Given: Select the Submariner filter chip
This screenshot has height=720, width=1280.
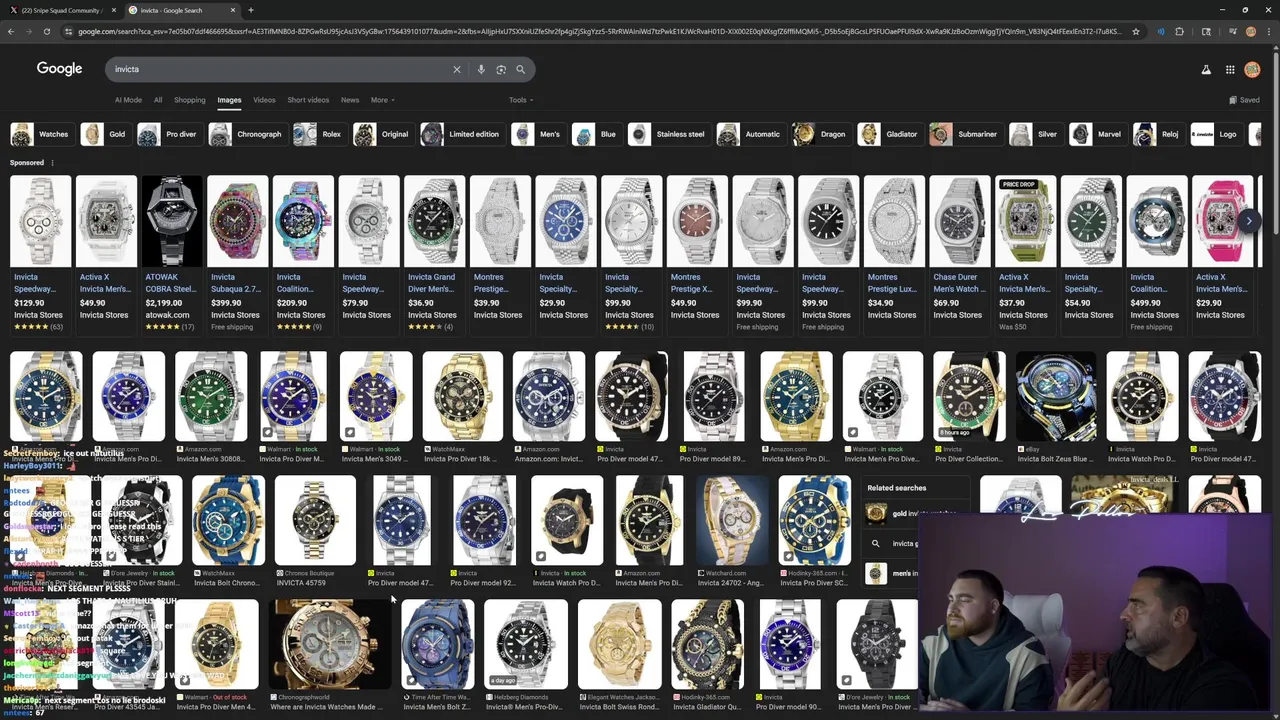Looking at the screenshot, I should 965,134.
